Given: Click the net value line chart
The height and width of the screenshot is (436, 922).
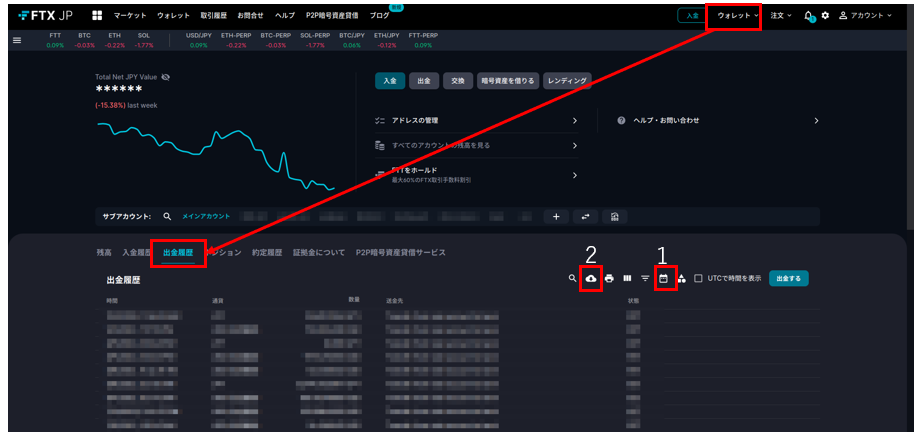Looking at the screenshot, I should point(215,156).
